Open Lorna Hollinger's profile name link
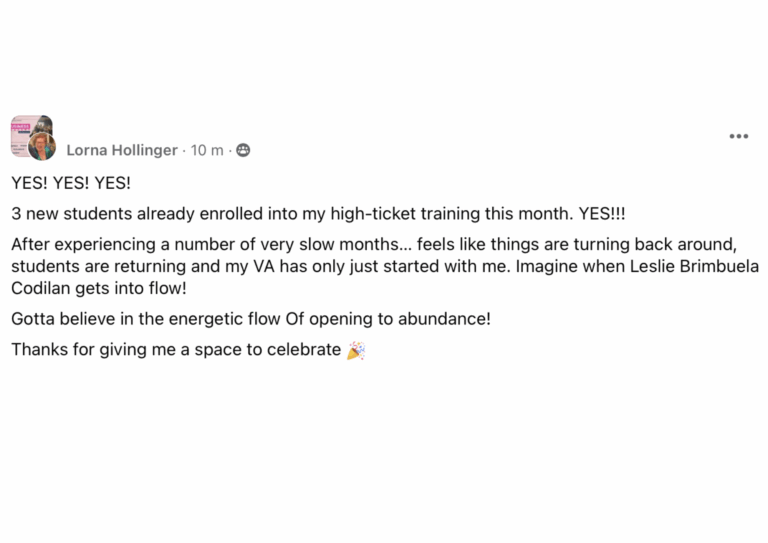 click(122, 150)
